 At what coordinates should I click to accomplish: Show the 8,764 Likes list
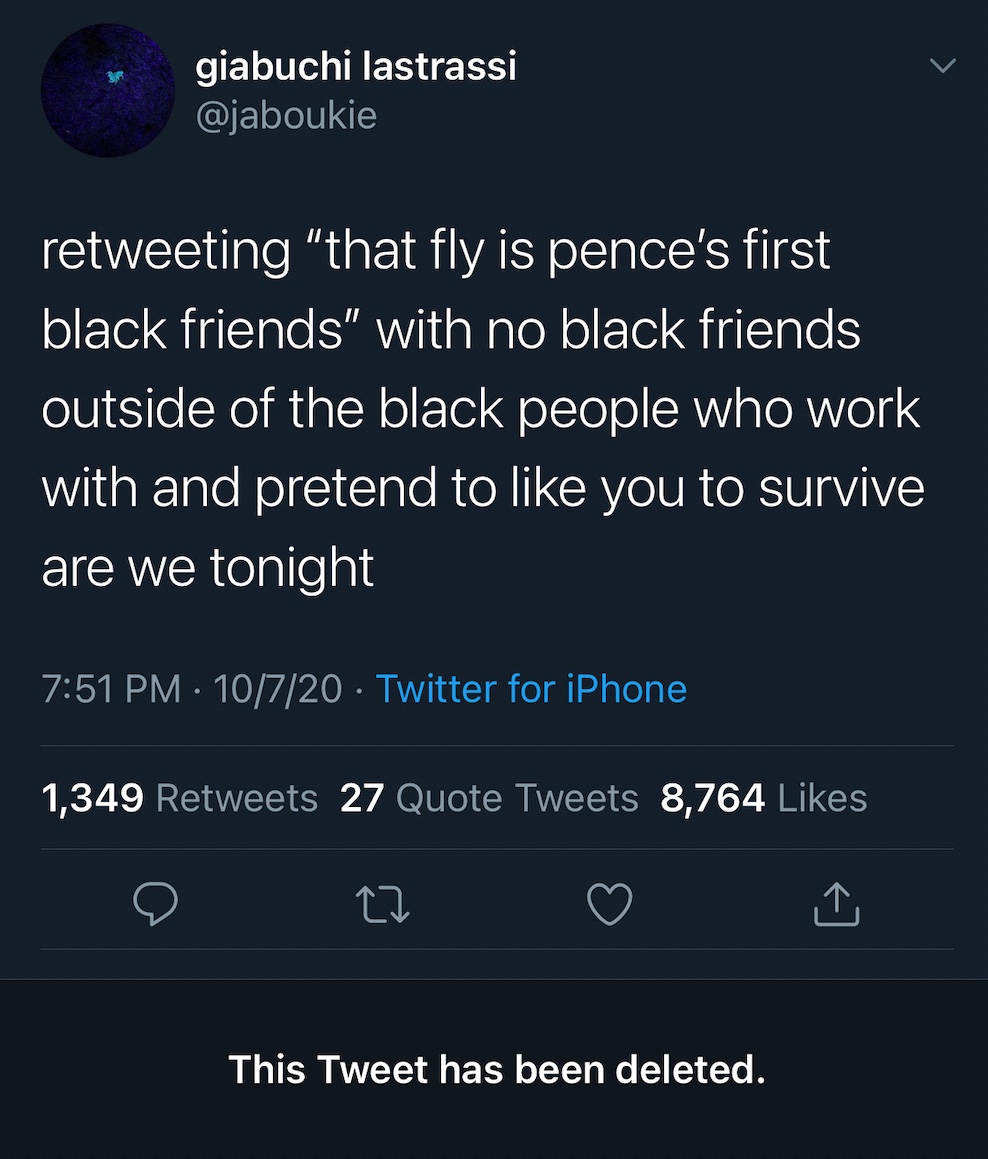pyautogui.click(x=764, y=798)
